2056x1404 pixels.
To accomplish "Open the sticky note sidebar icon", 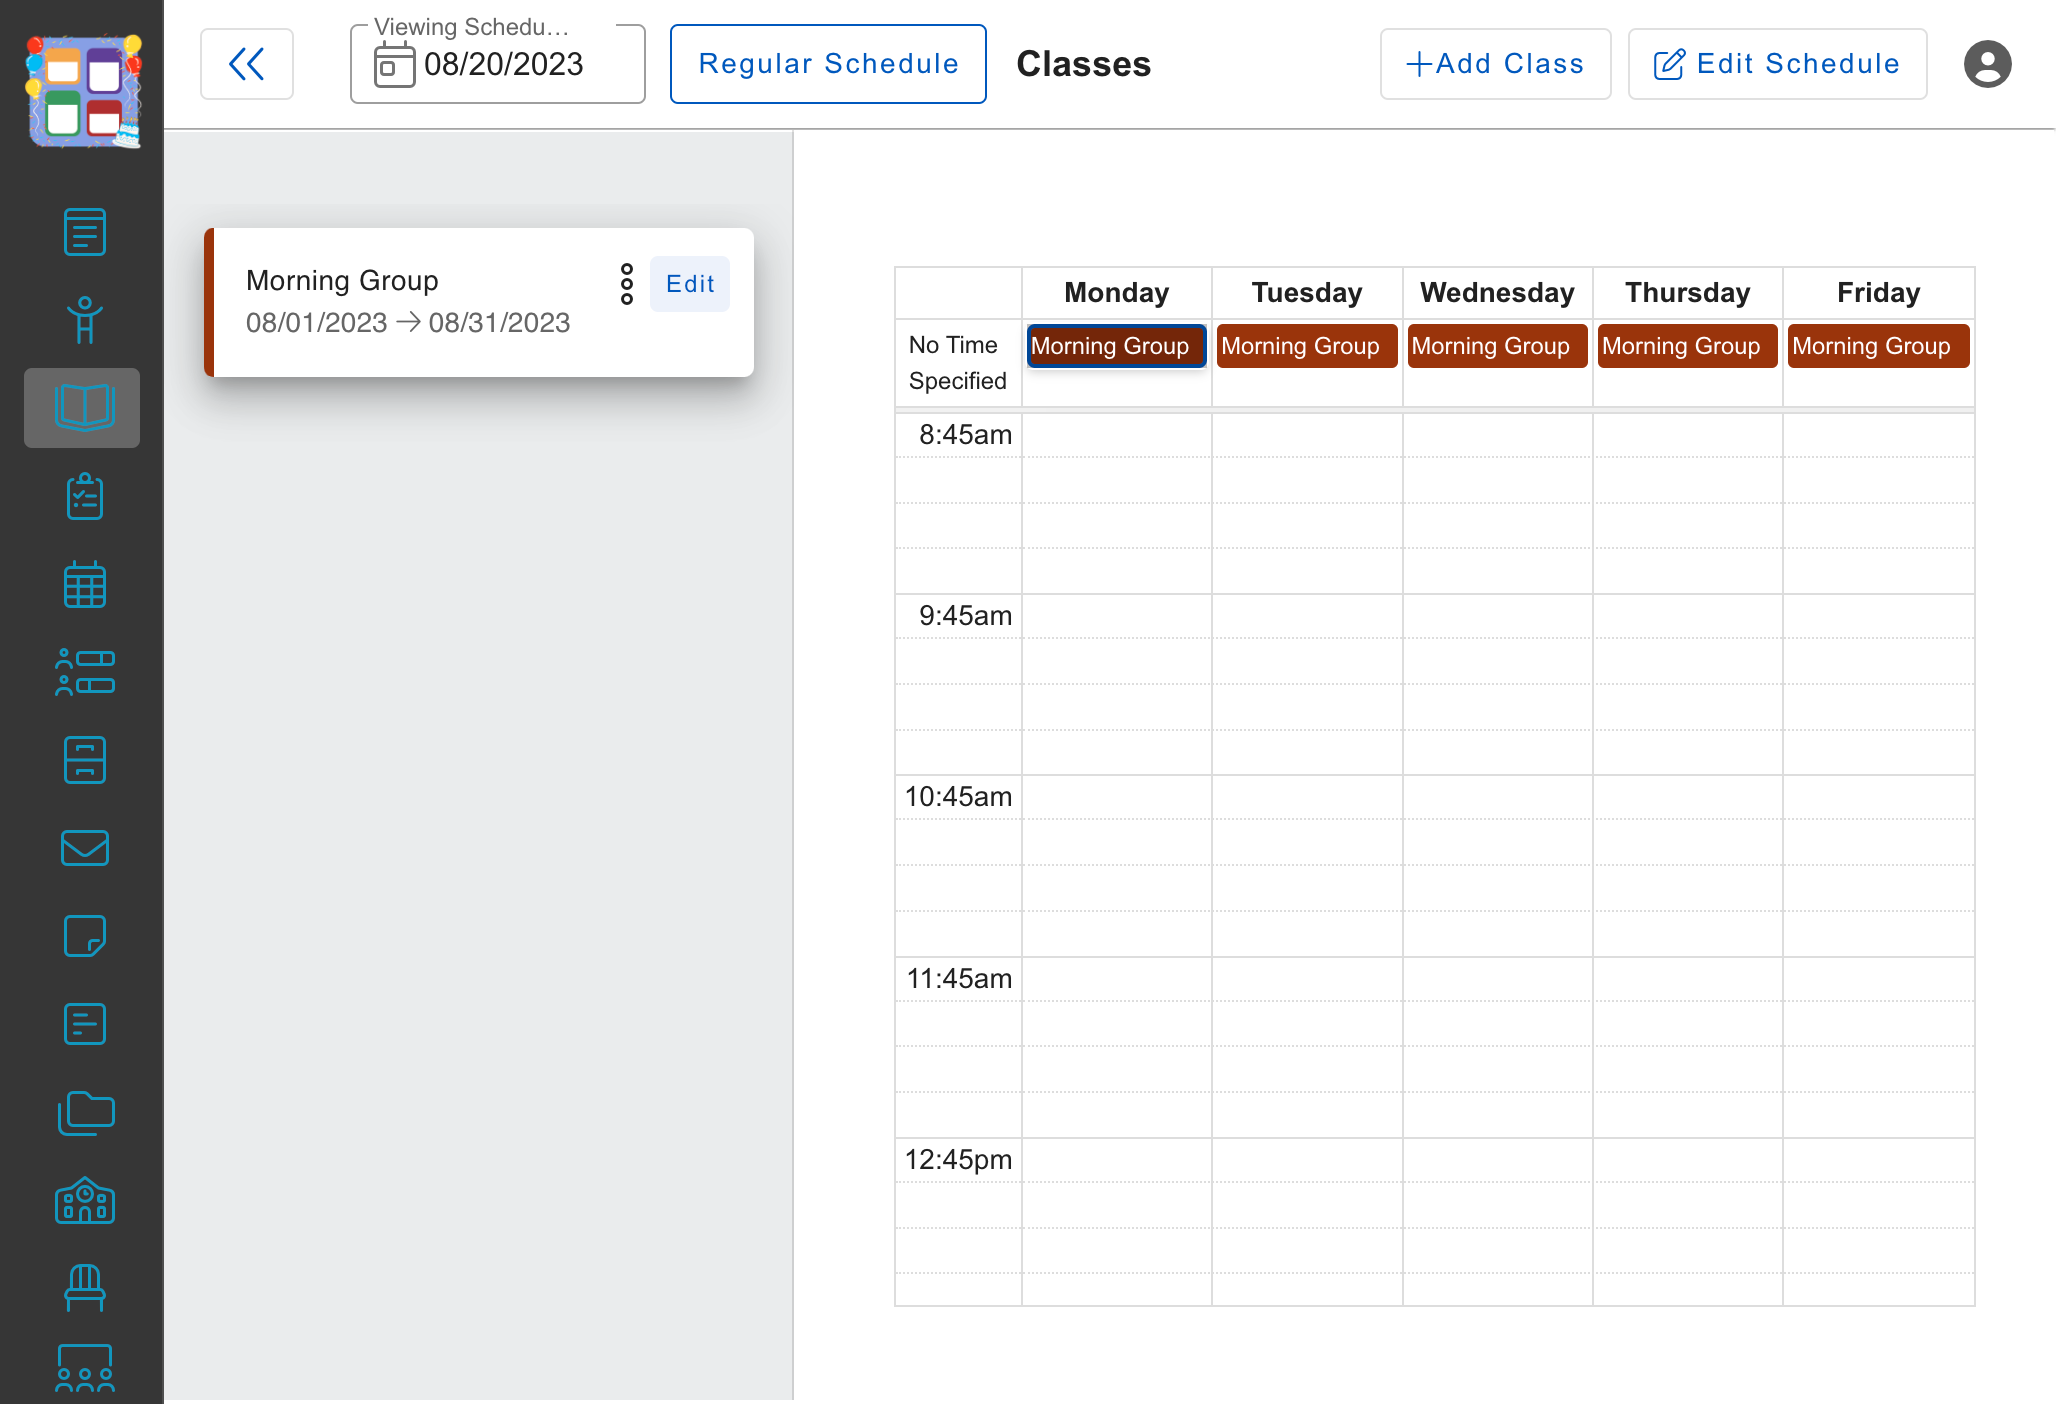I will click(84, 936).
